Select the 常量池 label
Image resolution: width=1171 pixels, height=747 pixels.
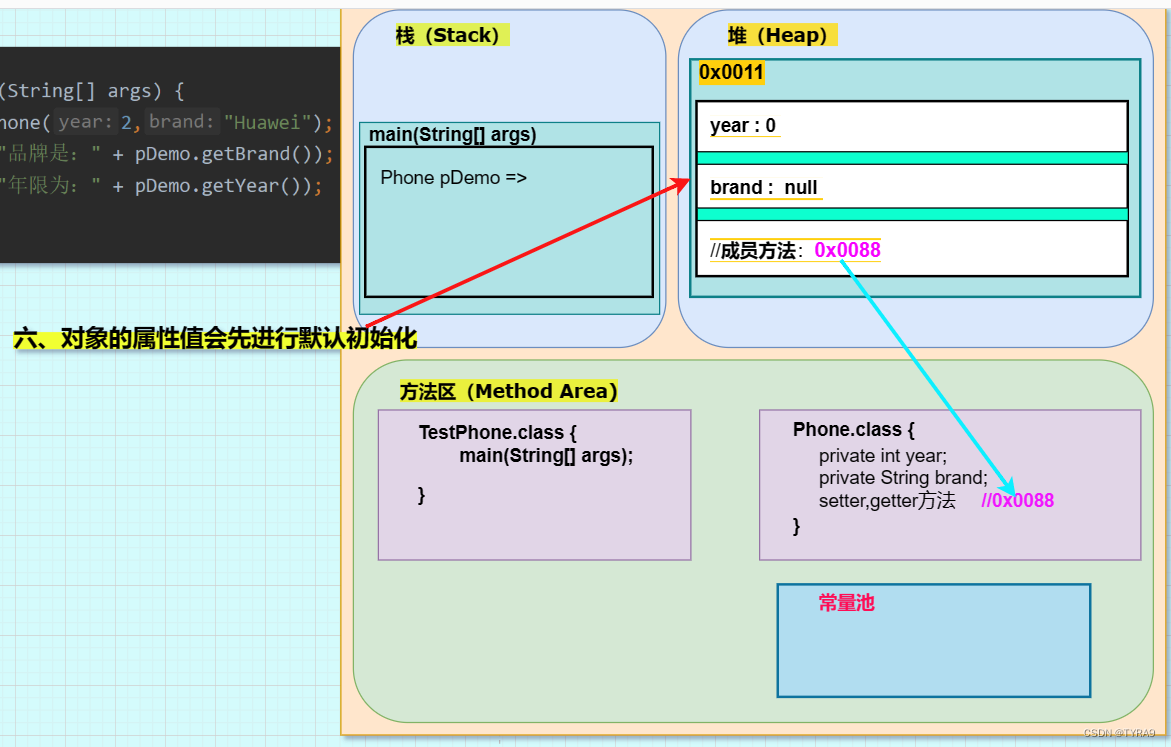coord(846,603)
